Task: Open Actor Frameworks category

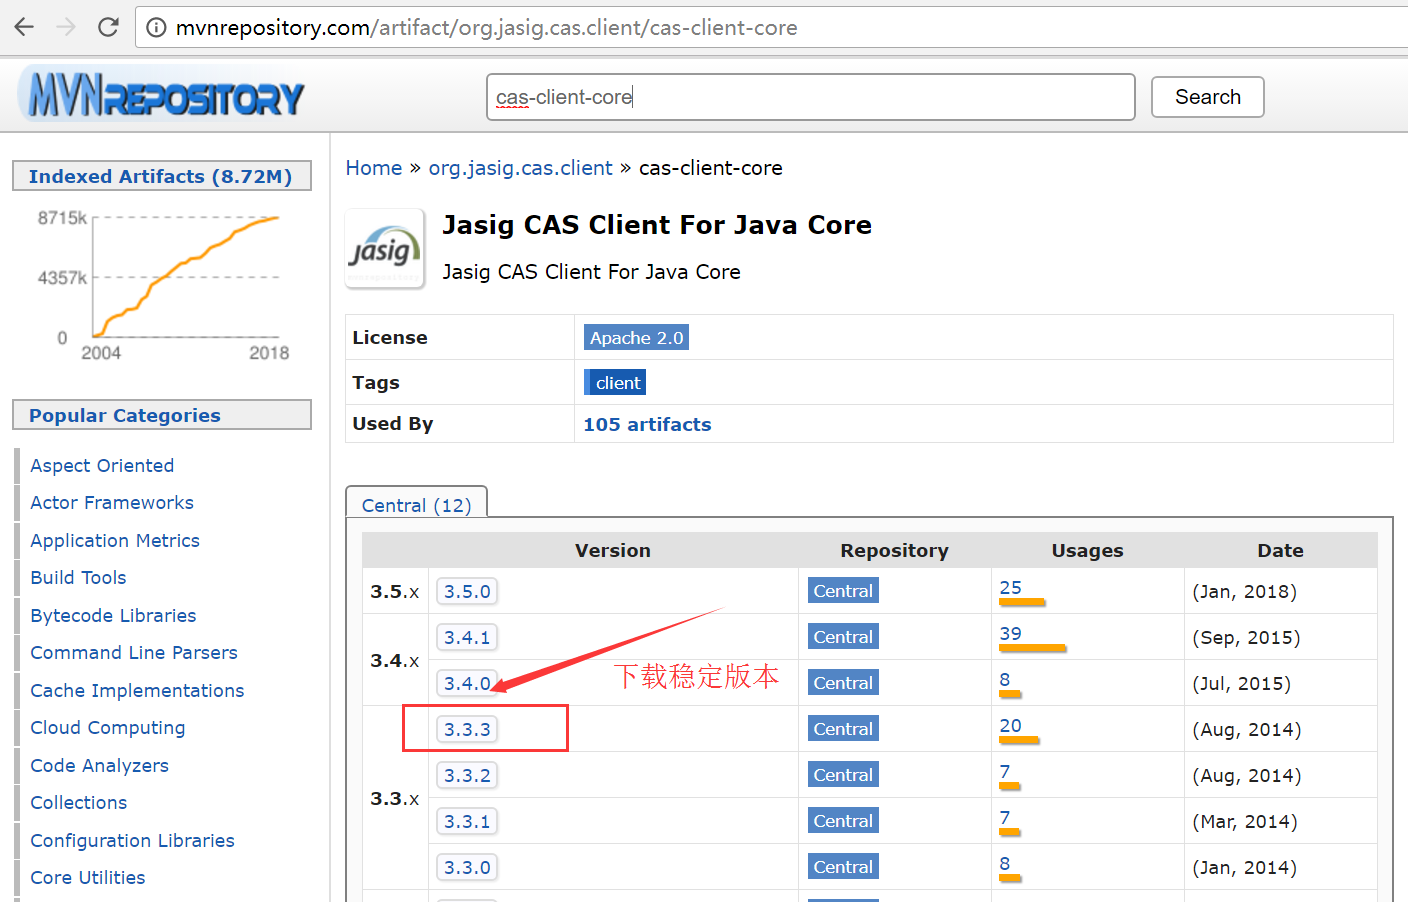Action: click(x=112, y=502)
